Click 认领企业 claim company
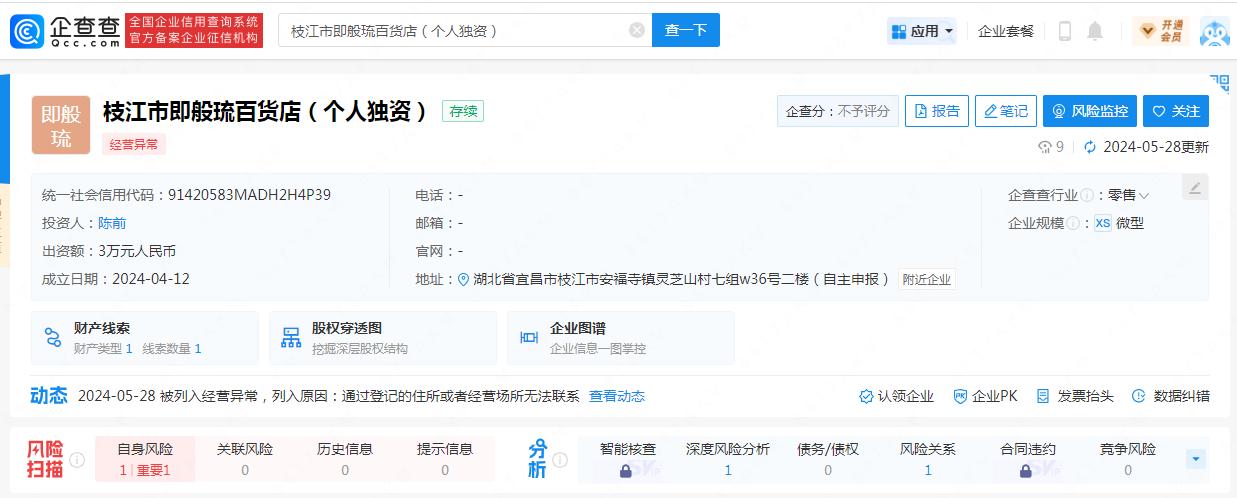The width and height of the screenshot is (1237, 498). (896, 396)
